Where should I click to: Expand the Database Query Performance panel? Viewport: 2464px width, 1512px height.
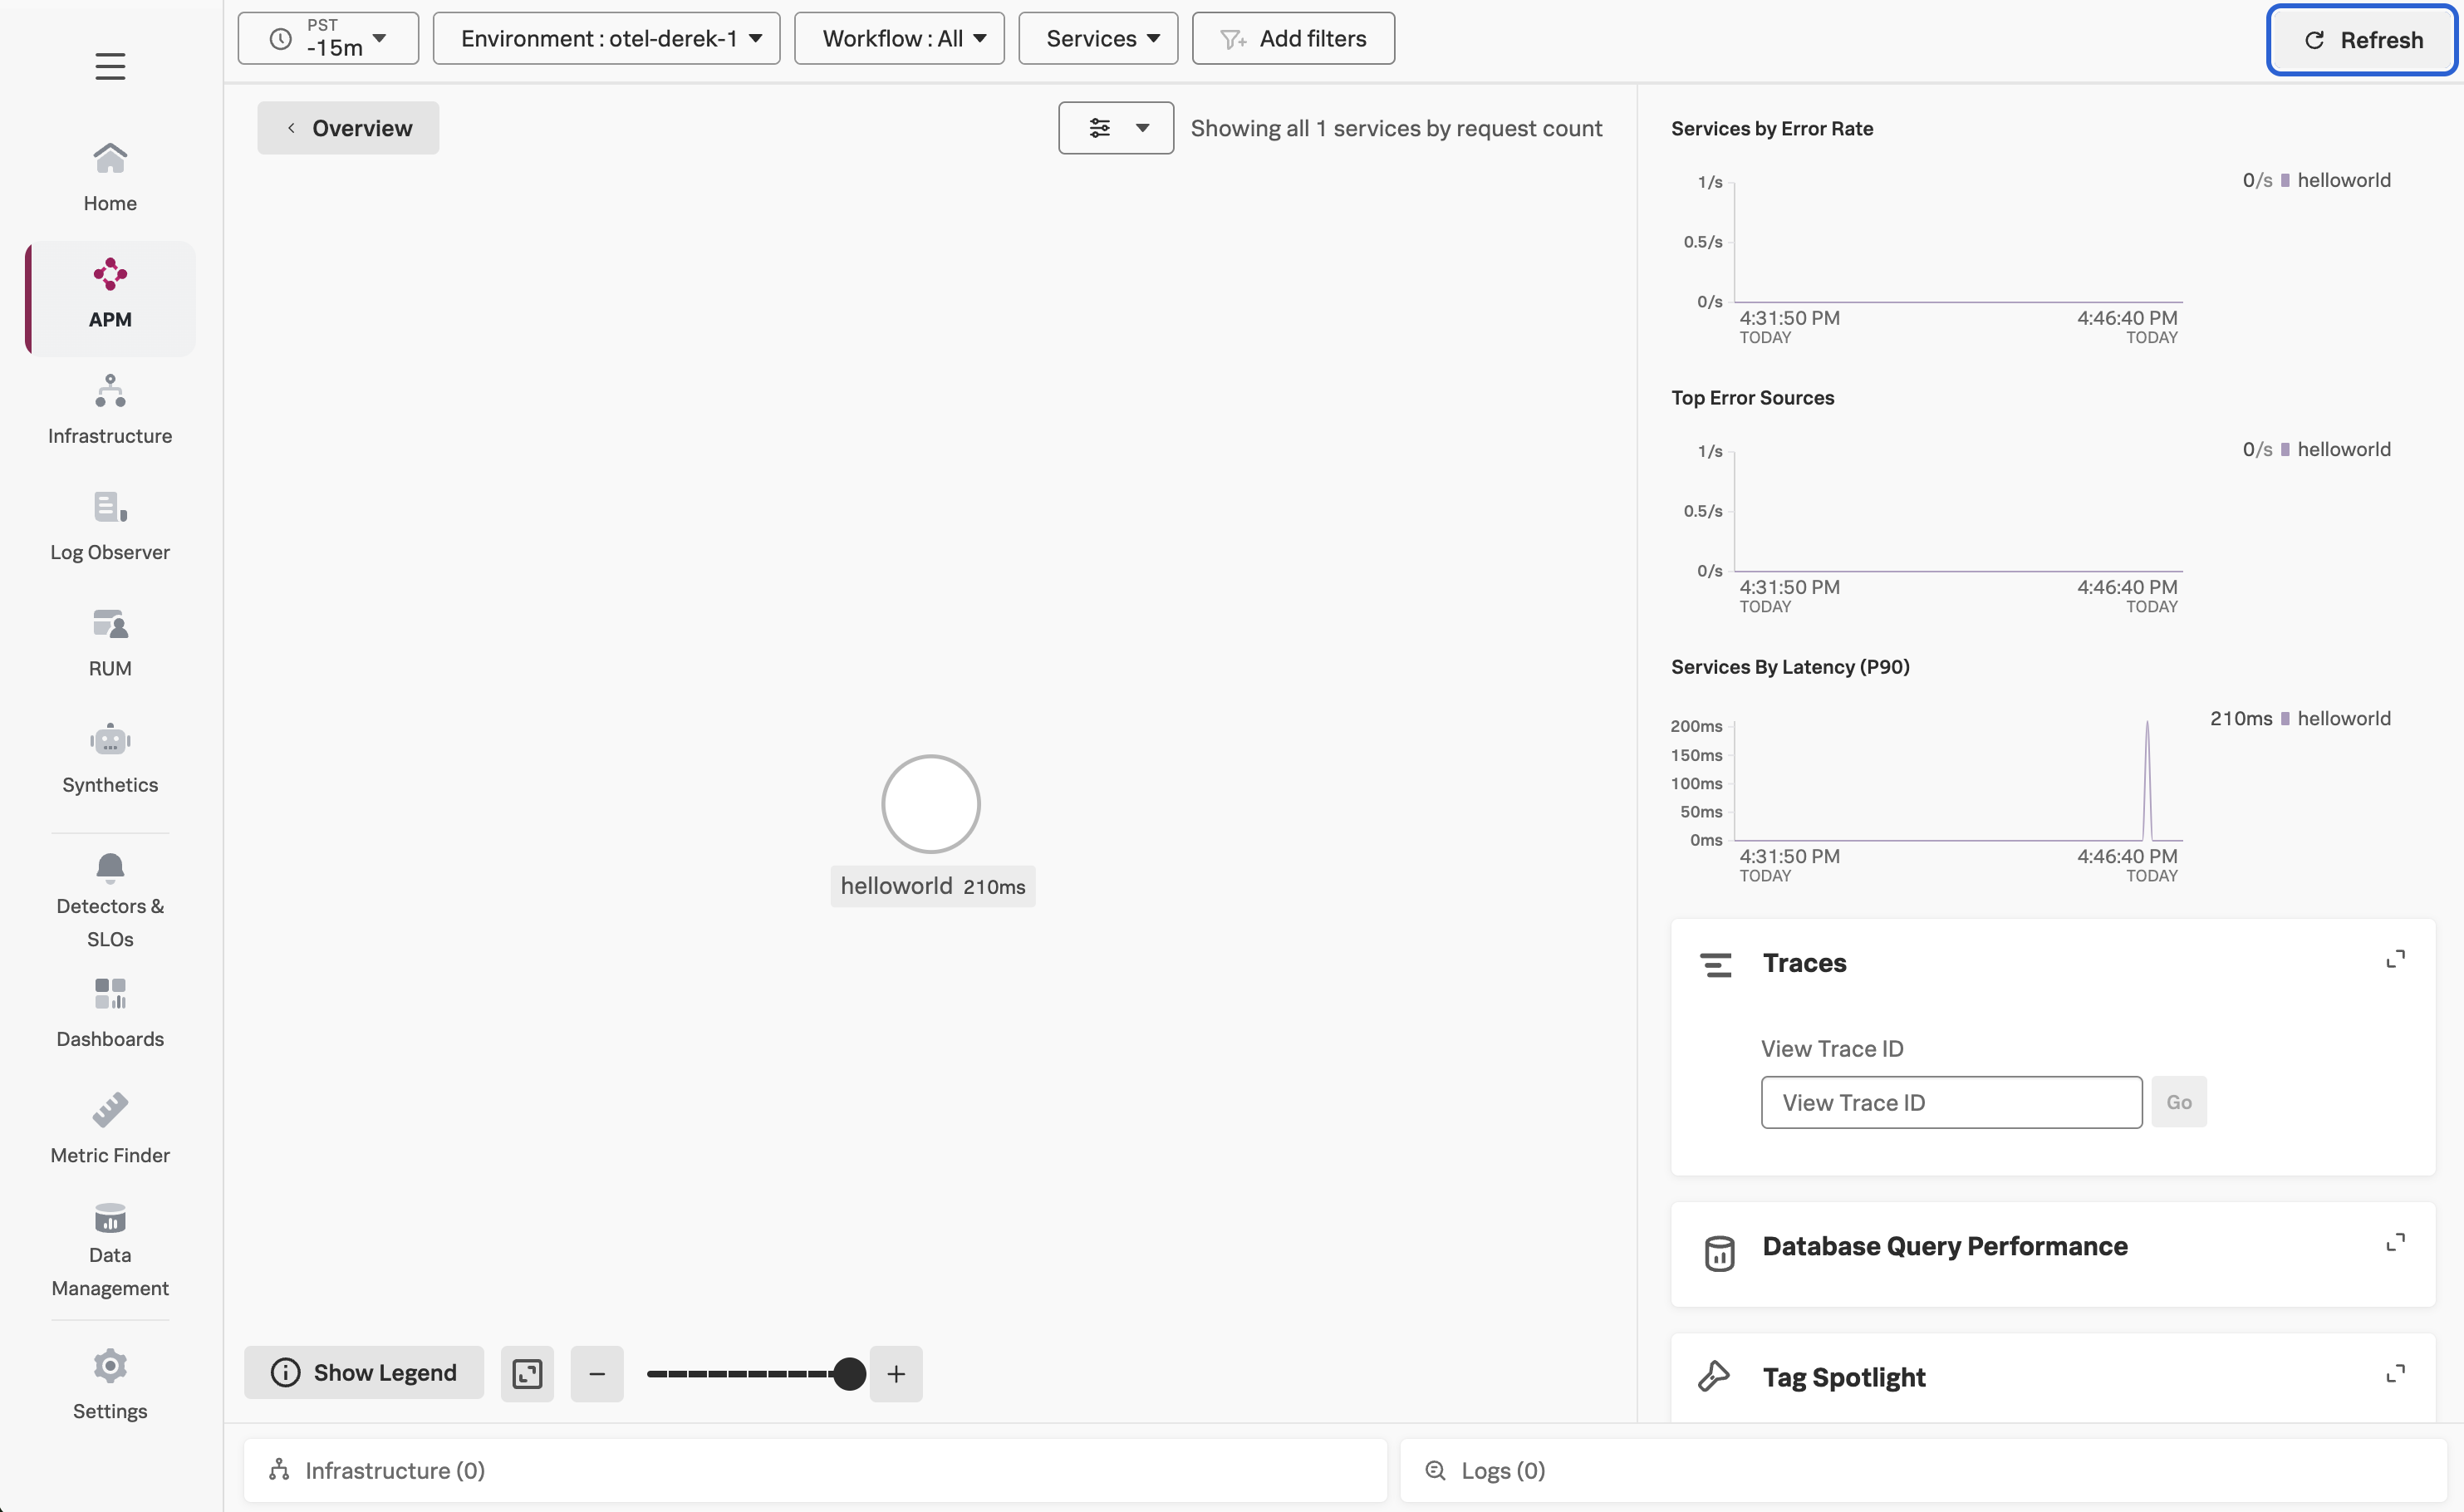click(2395, 1243)
